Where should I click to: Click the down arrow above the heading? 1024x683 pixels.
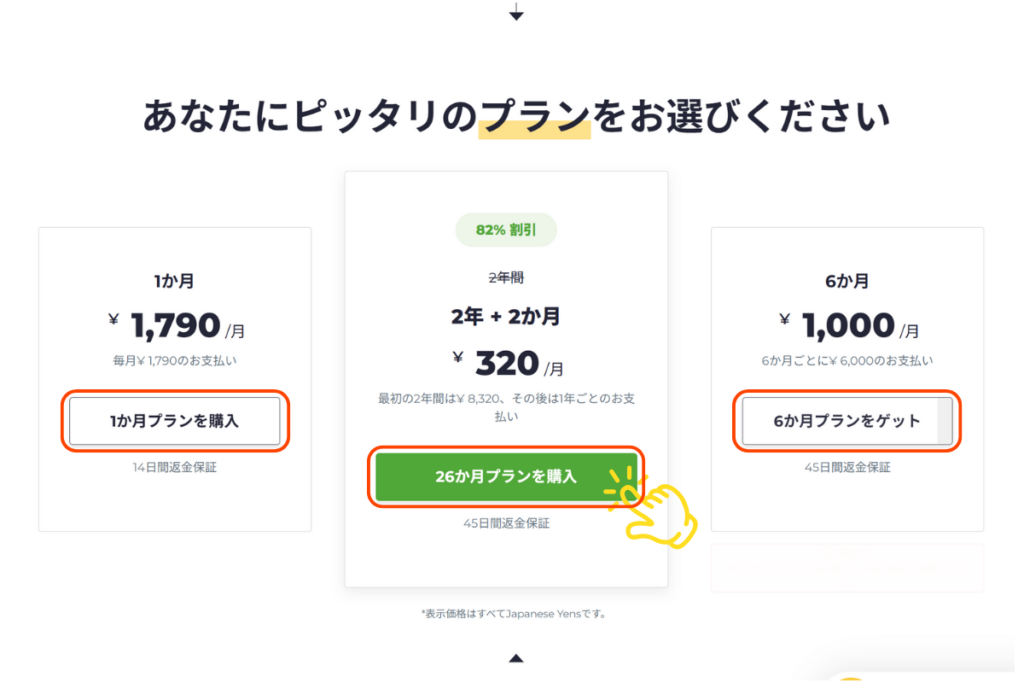[x=516, y=13]
